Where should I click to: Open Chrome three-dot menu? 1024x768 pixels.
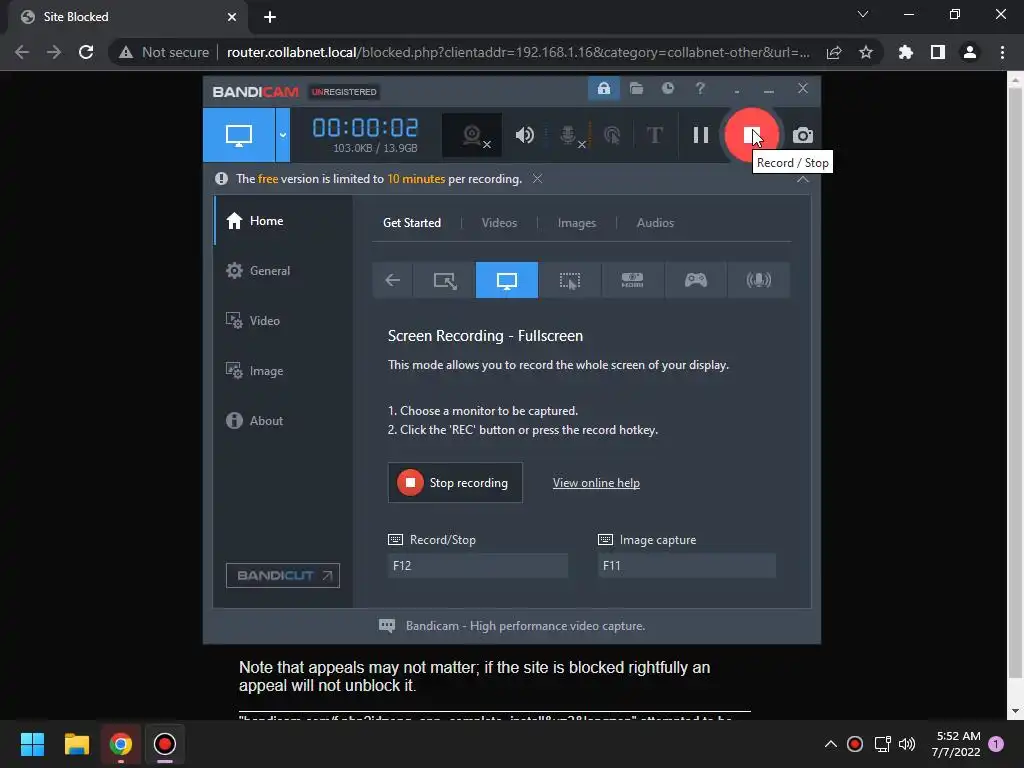pos(1002,52)
